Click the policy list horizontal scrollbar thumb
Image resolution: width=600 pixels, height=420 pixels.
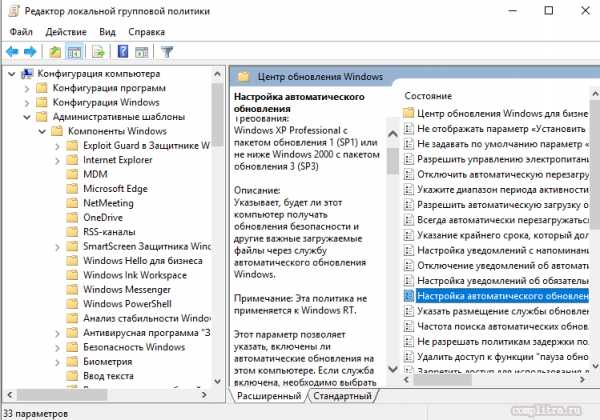click(x=443, y=380)
